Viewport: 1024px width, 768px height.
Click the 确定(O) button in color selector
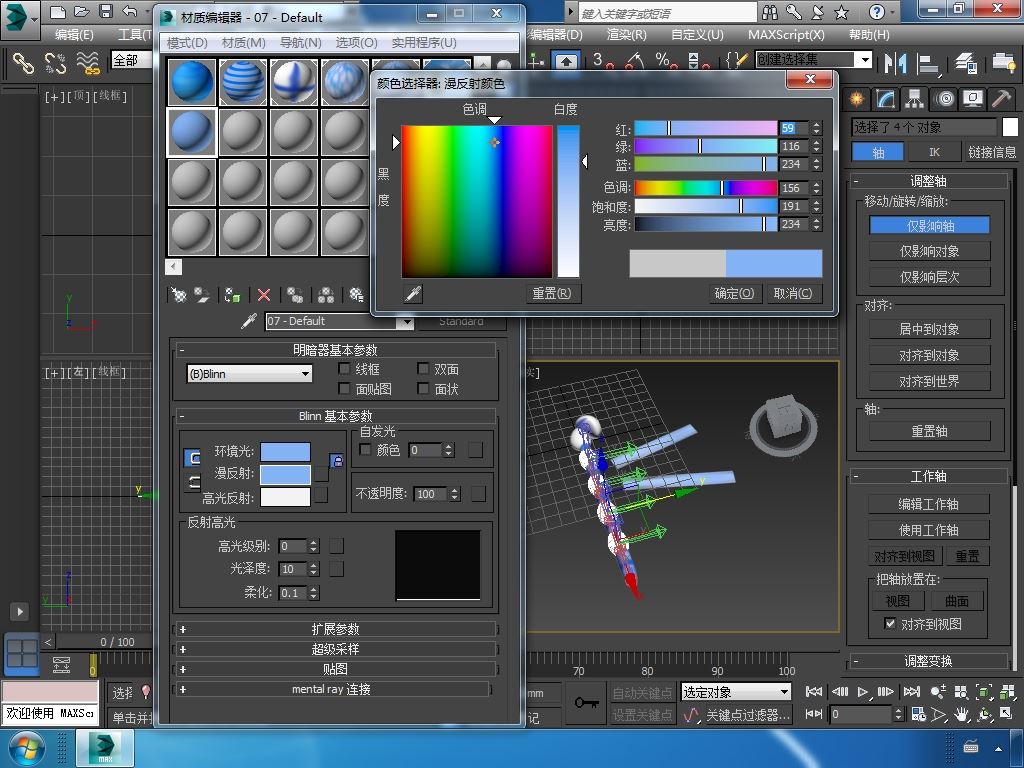point(734,293)
